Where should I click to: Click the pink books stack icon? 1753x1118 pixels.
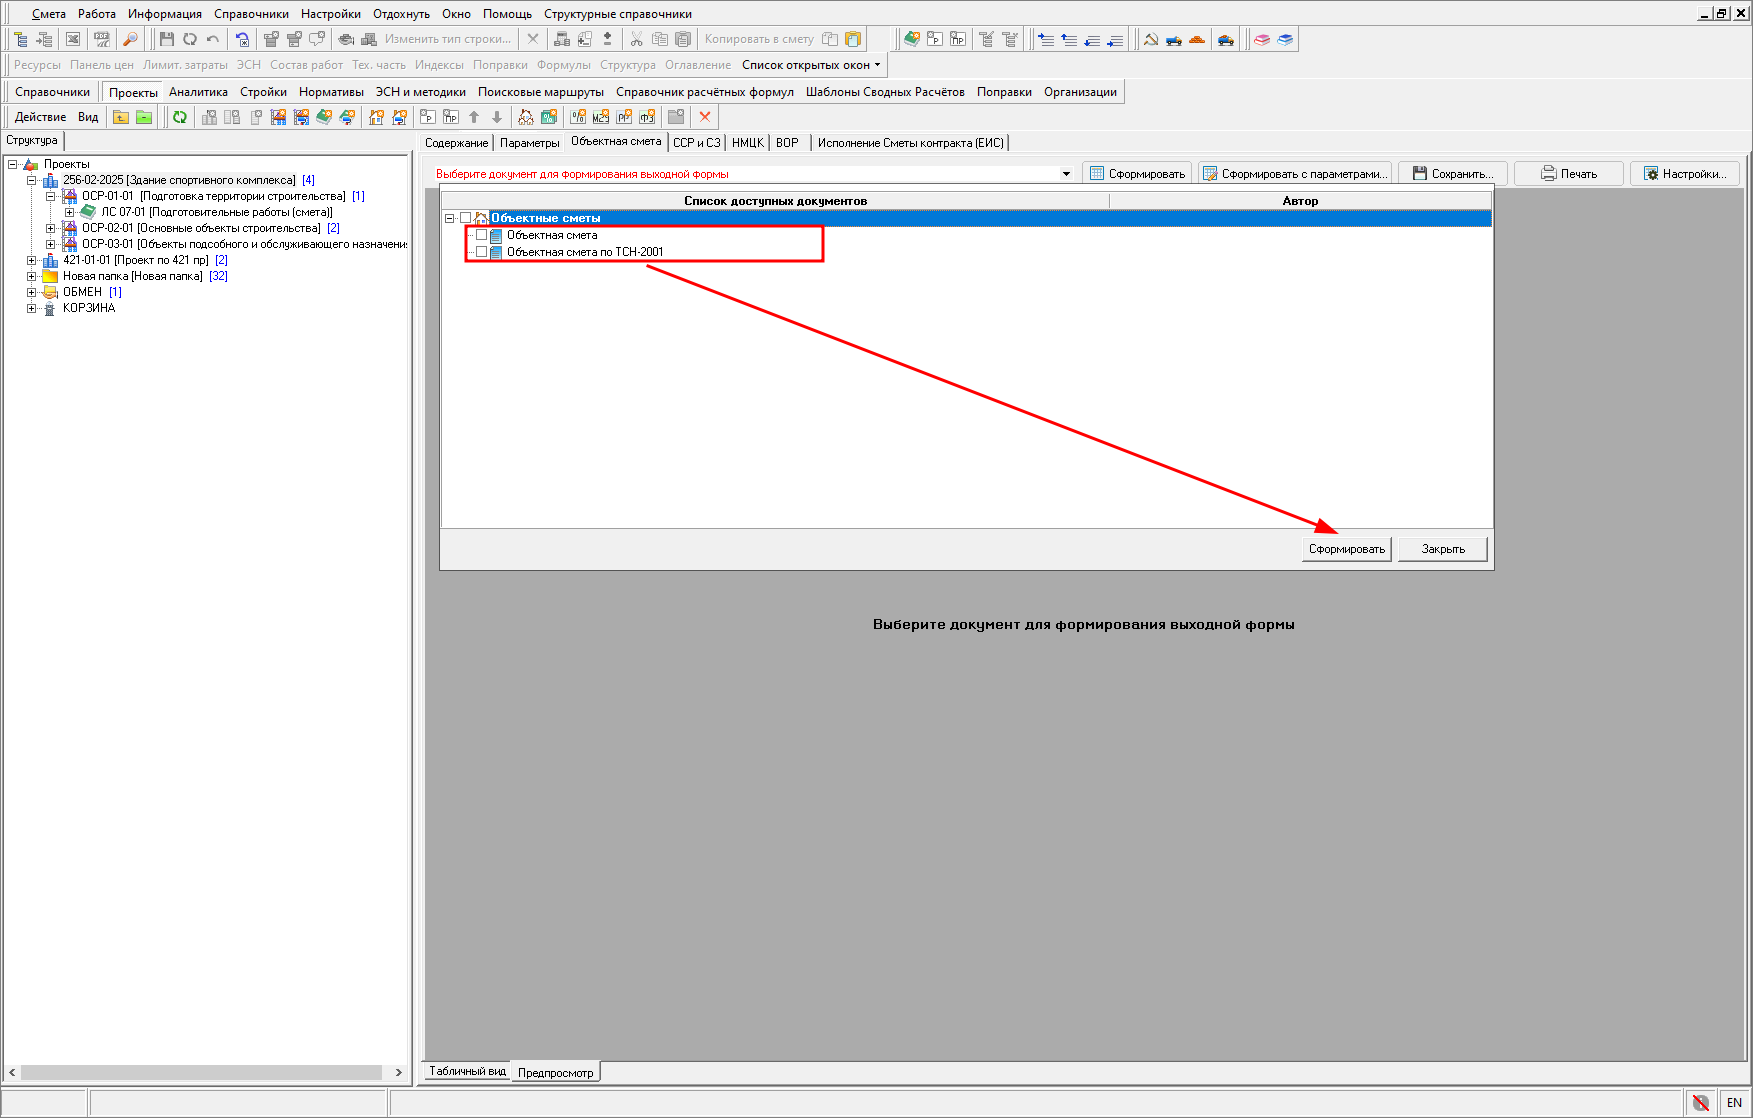tap(1262, 39)
